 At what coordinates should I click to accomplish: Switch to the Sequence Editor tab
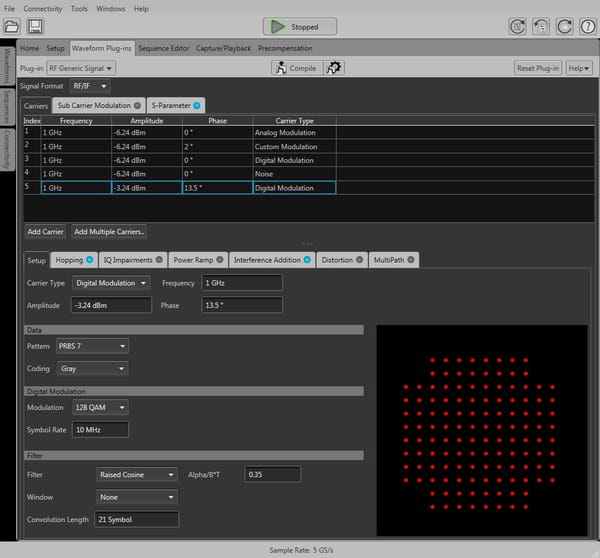click(164, 48)
